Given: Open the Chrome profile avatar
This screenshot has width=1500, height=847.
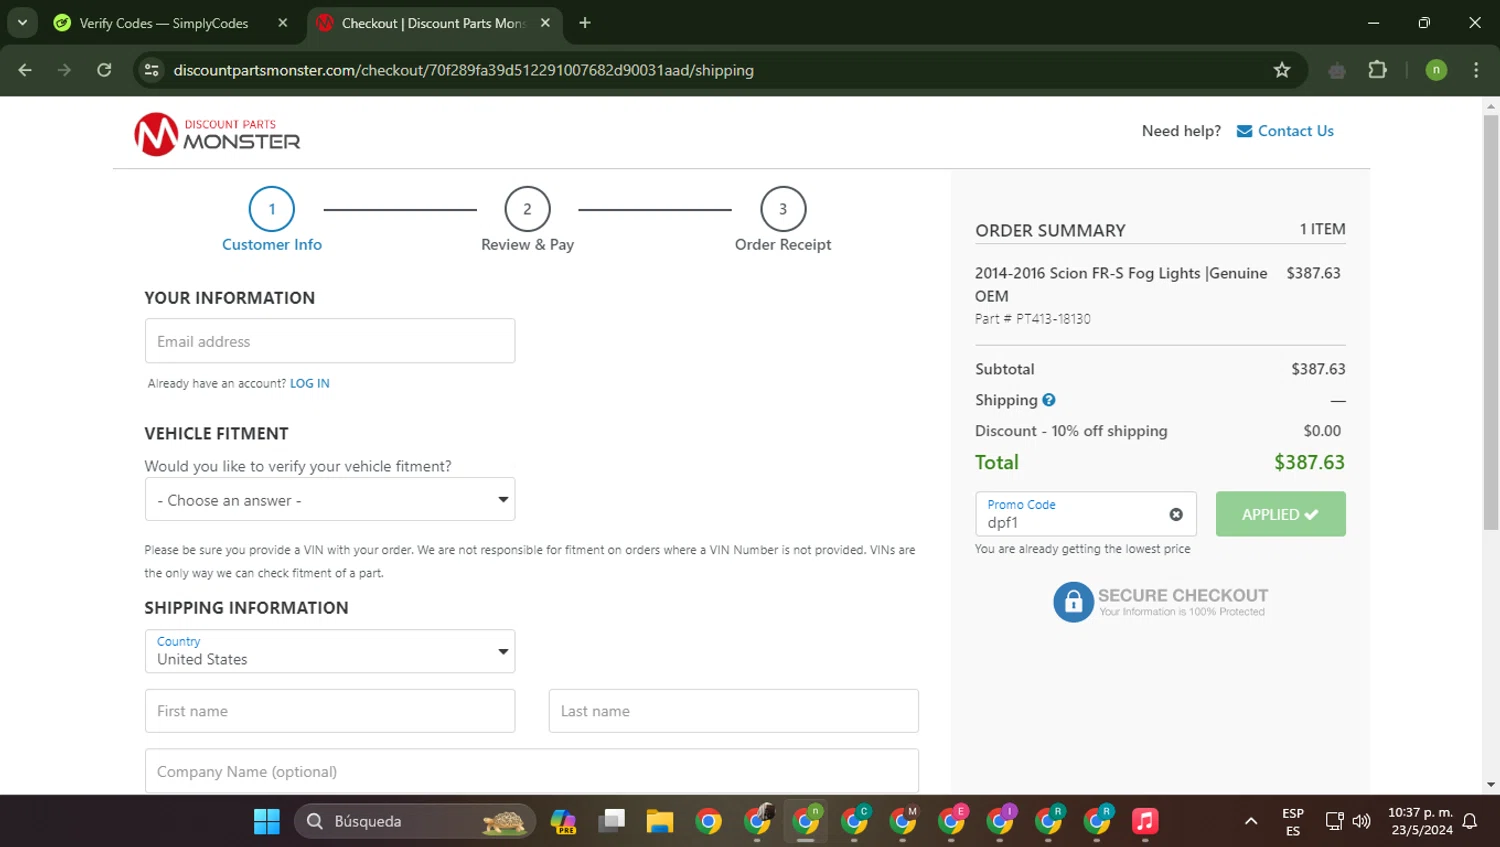Looking at the screenshot, I should pos(1436,70).
